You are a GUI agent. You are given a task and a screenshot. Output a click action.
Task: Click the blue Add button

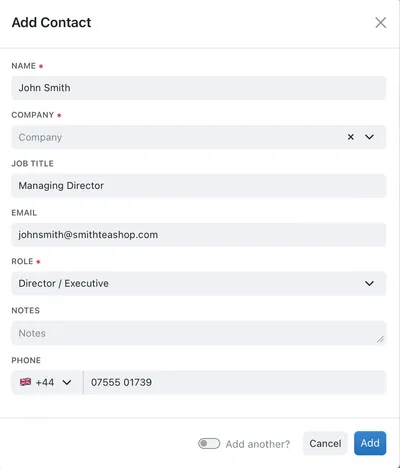coord(370,443)
